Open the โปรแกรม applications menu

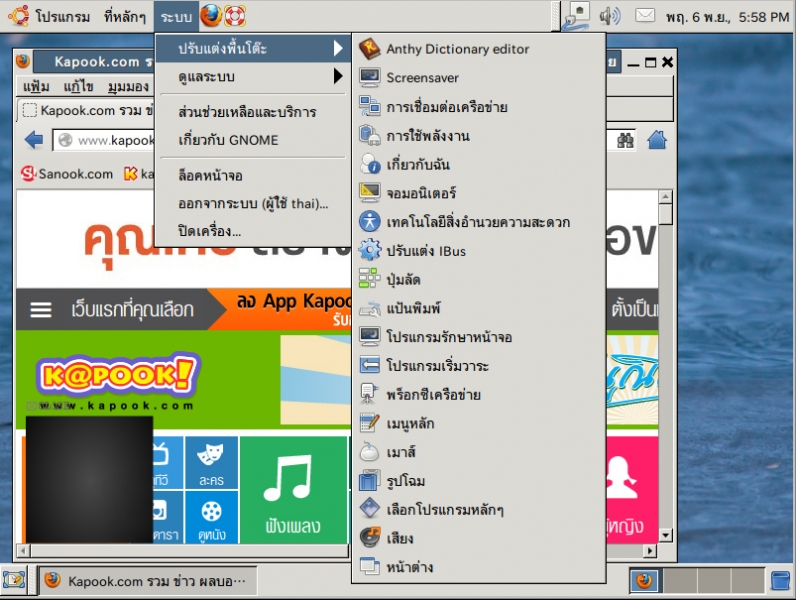[62, 17]
